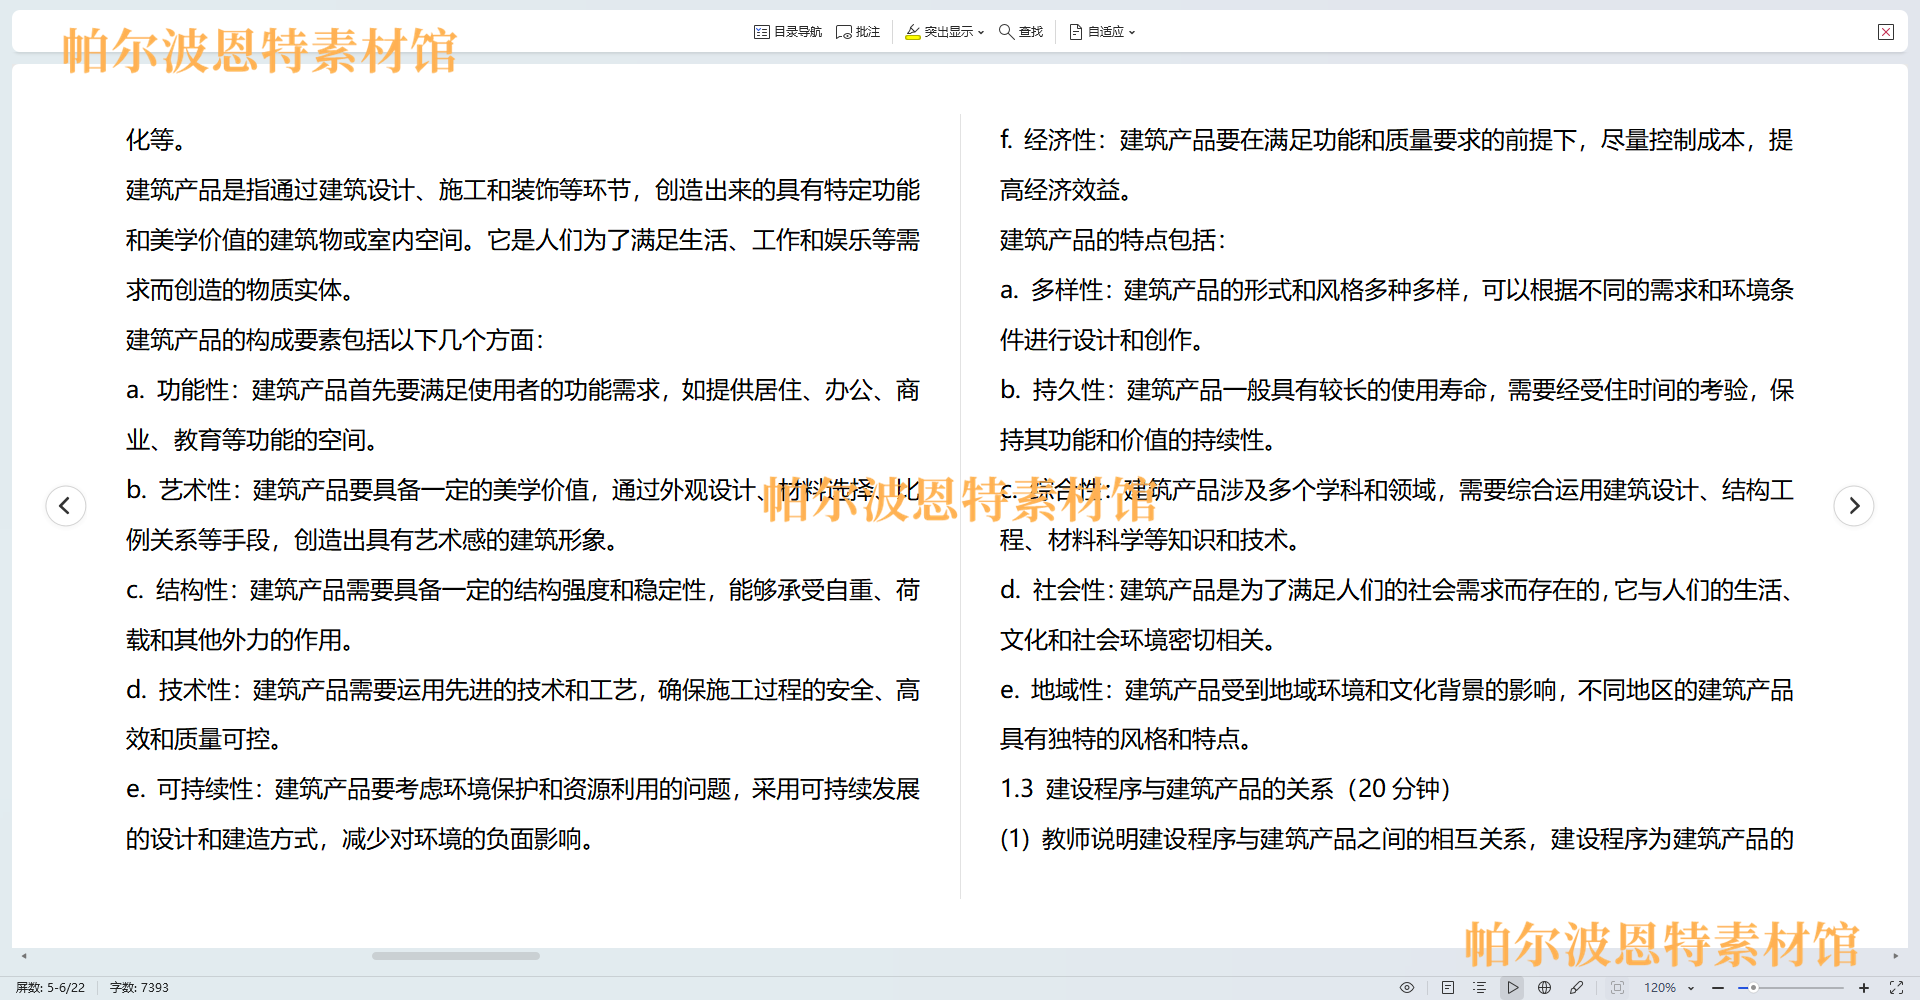
Task: Activate the writing mode pen icon
Action: point(1577,987)
